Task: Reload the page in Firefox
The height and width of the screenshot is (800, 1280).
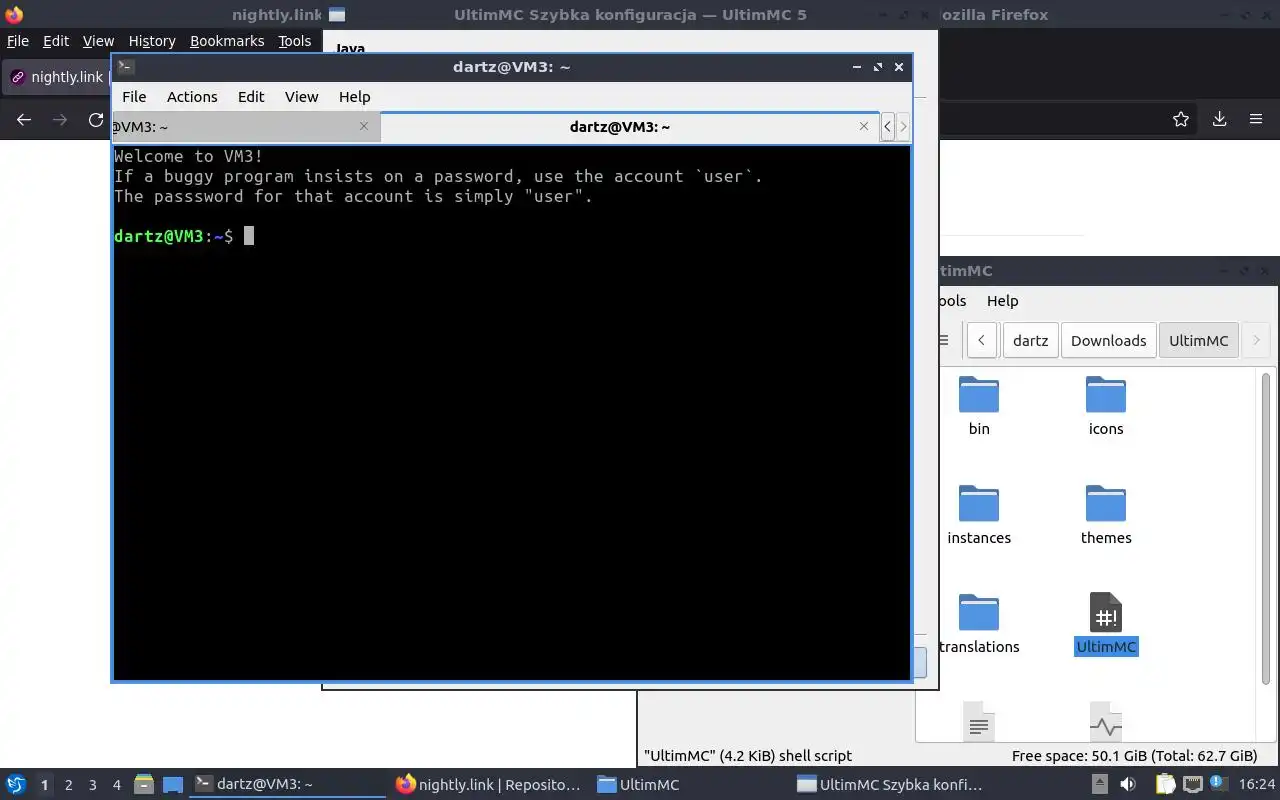Action: click(96, 119)
